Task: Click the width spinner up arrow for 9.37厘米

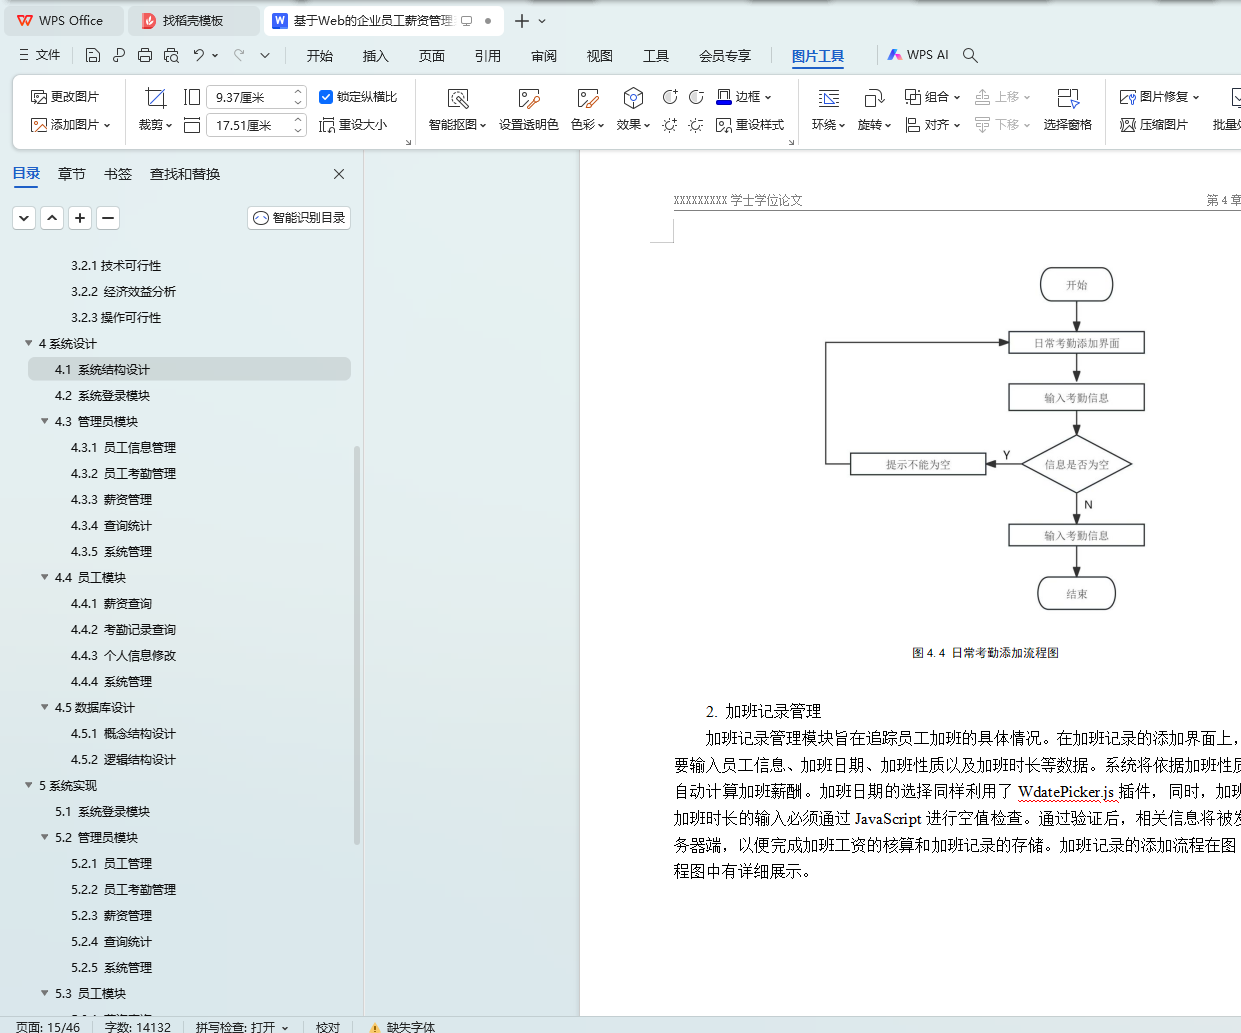Action: 298,92
